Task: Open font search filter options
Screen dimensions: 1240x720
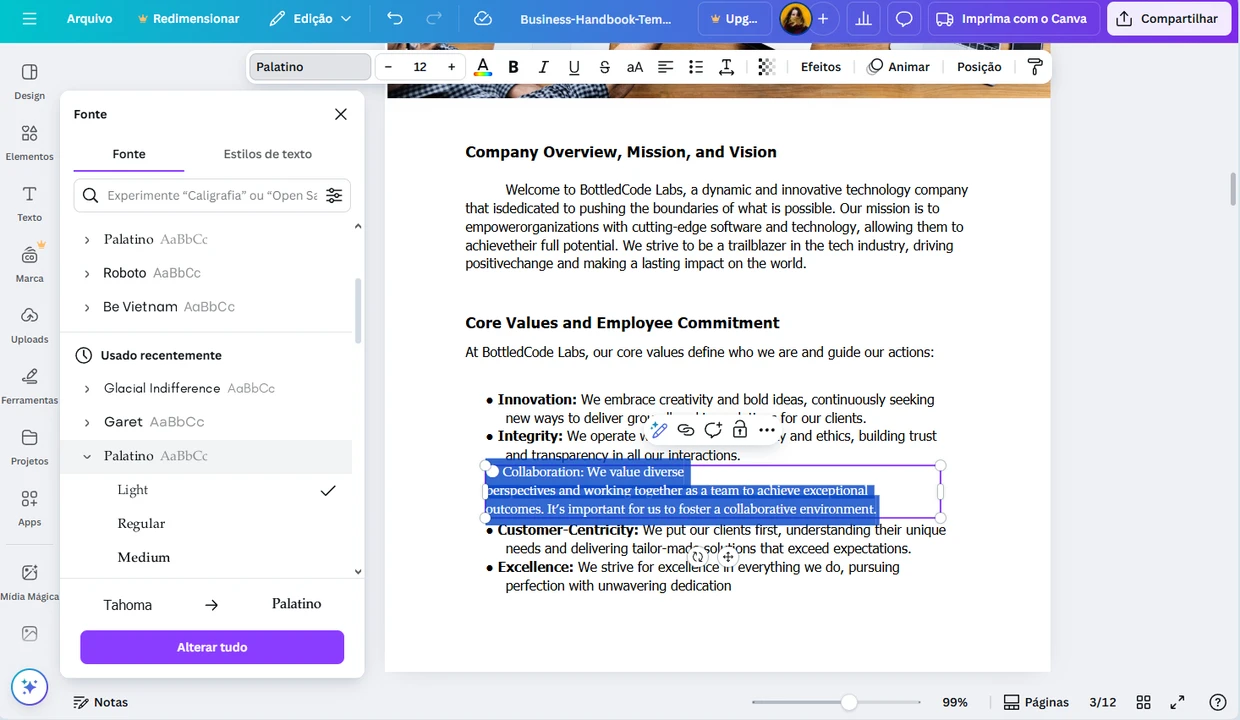Action: 334,195
